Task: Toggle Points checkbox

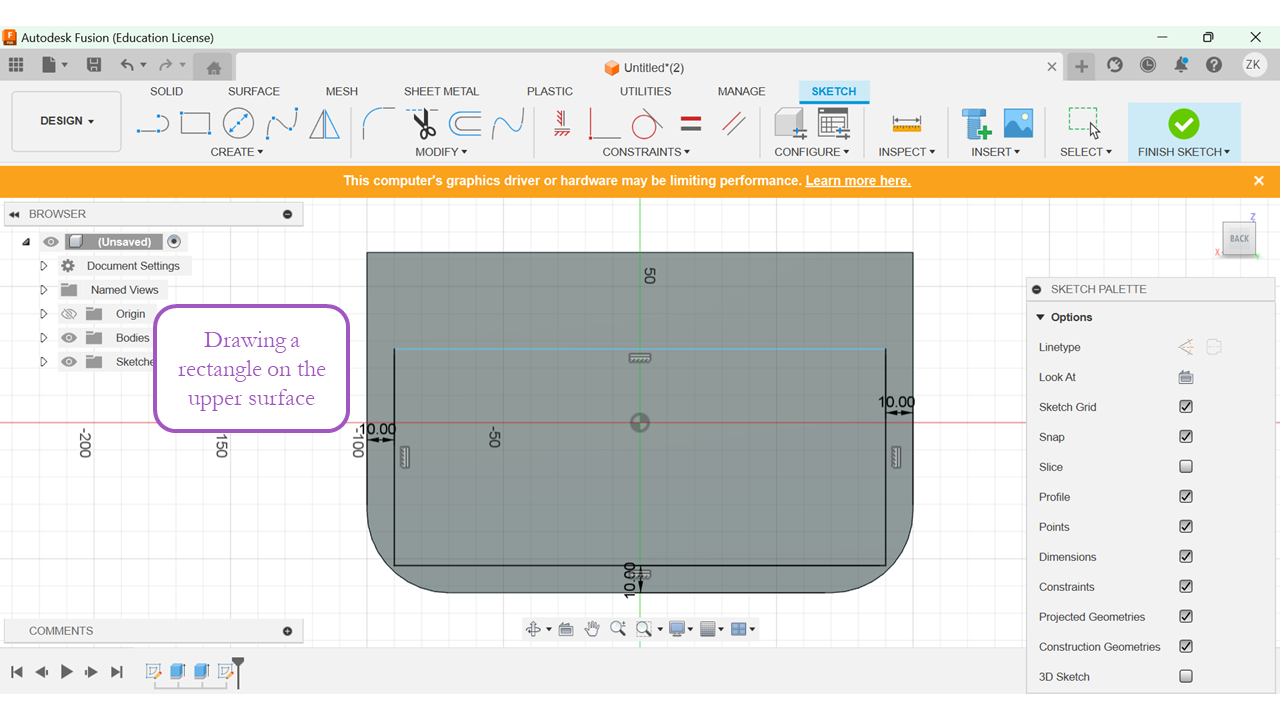Action: point(1186,527)
